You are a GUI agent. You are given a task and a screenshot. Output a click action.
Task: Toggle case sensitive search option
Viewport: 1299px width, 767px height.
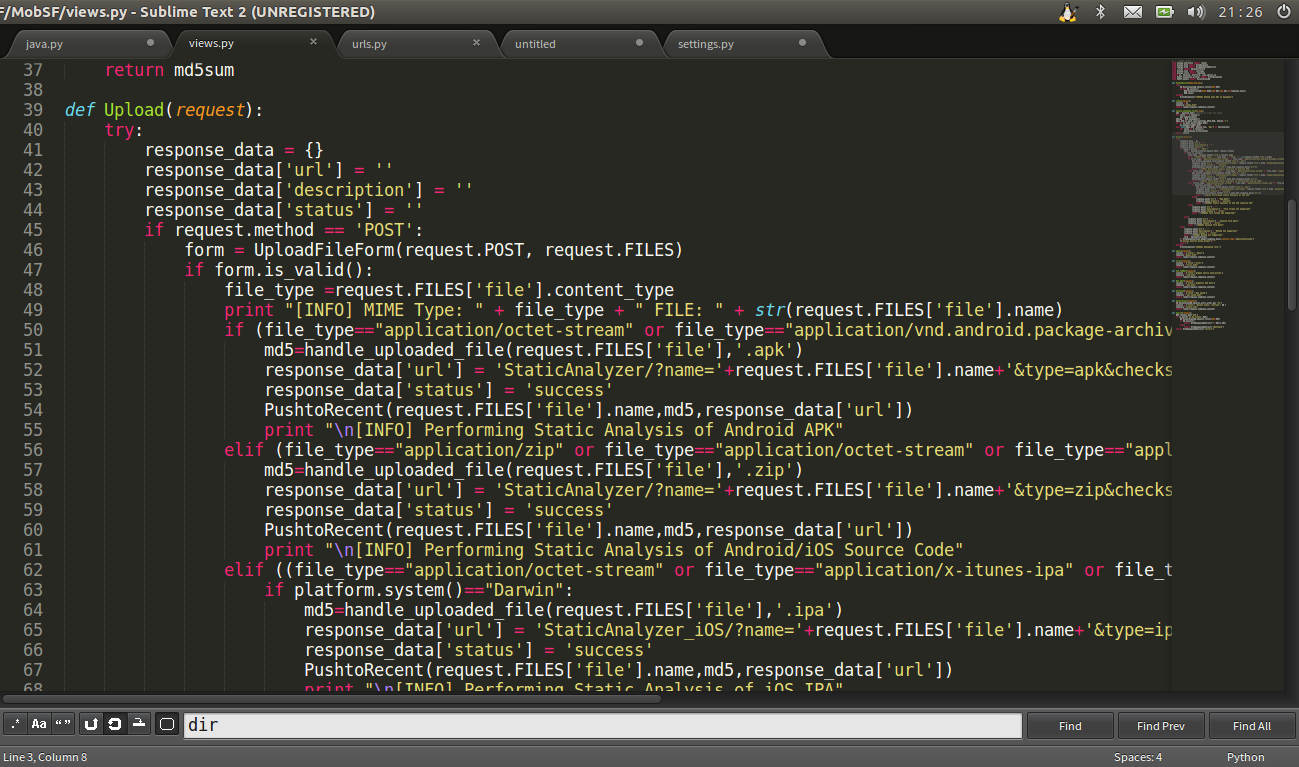(39, 725)
